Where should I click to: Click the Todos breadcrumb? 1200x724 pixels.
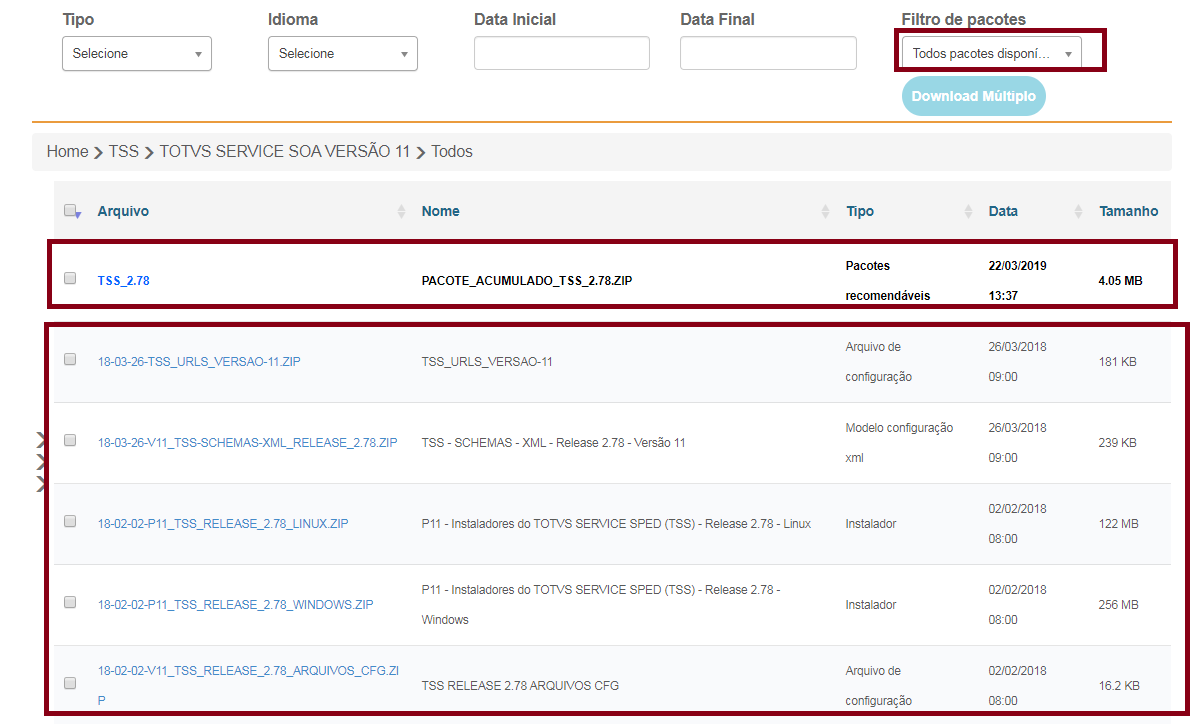point(452,152)
